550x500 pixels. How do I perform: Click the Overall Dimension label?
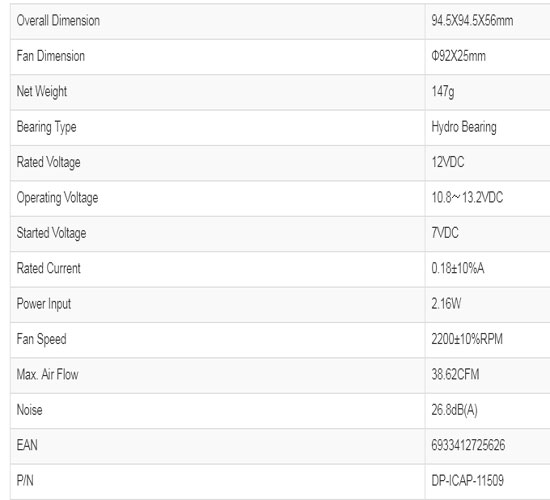click(x=58, y=21)
